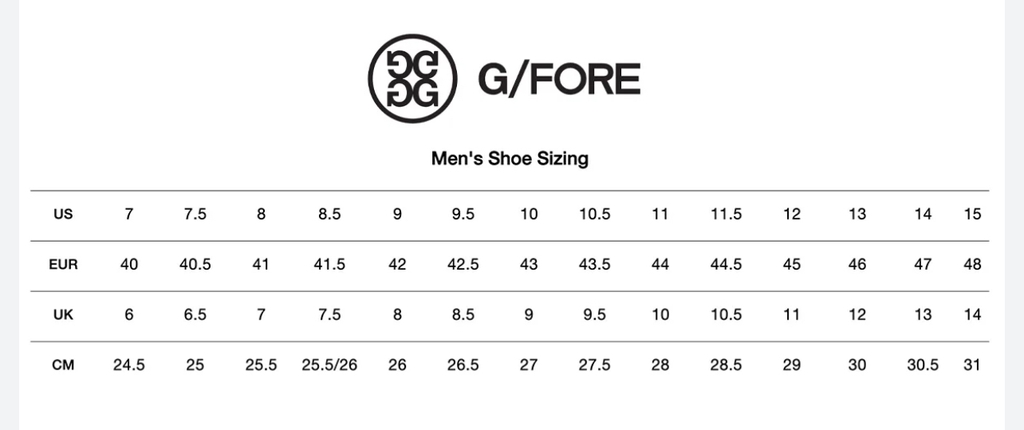Select the UK row label
This screenshot has height=430, width=1024.
click(x=63, y=315)
